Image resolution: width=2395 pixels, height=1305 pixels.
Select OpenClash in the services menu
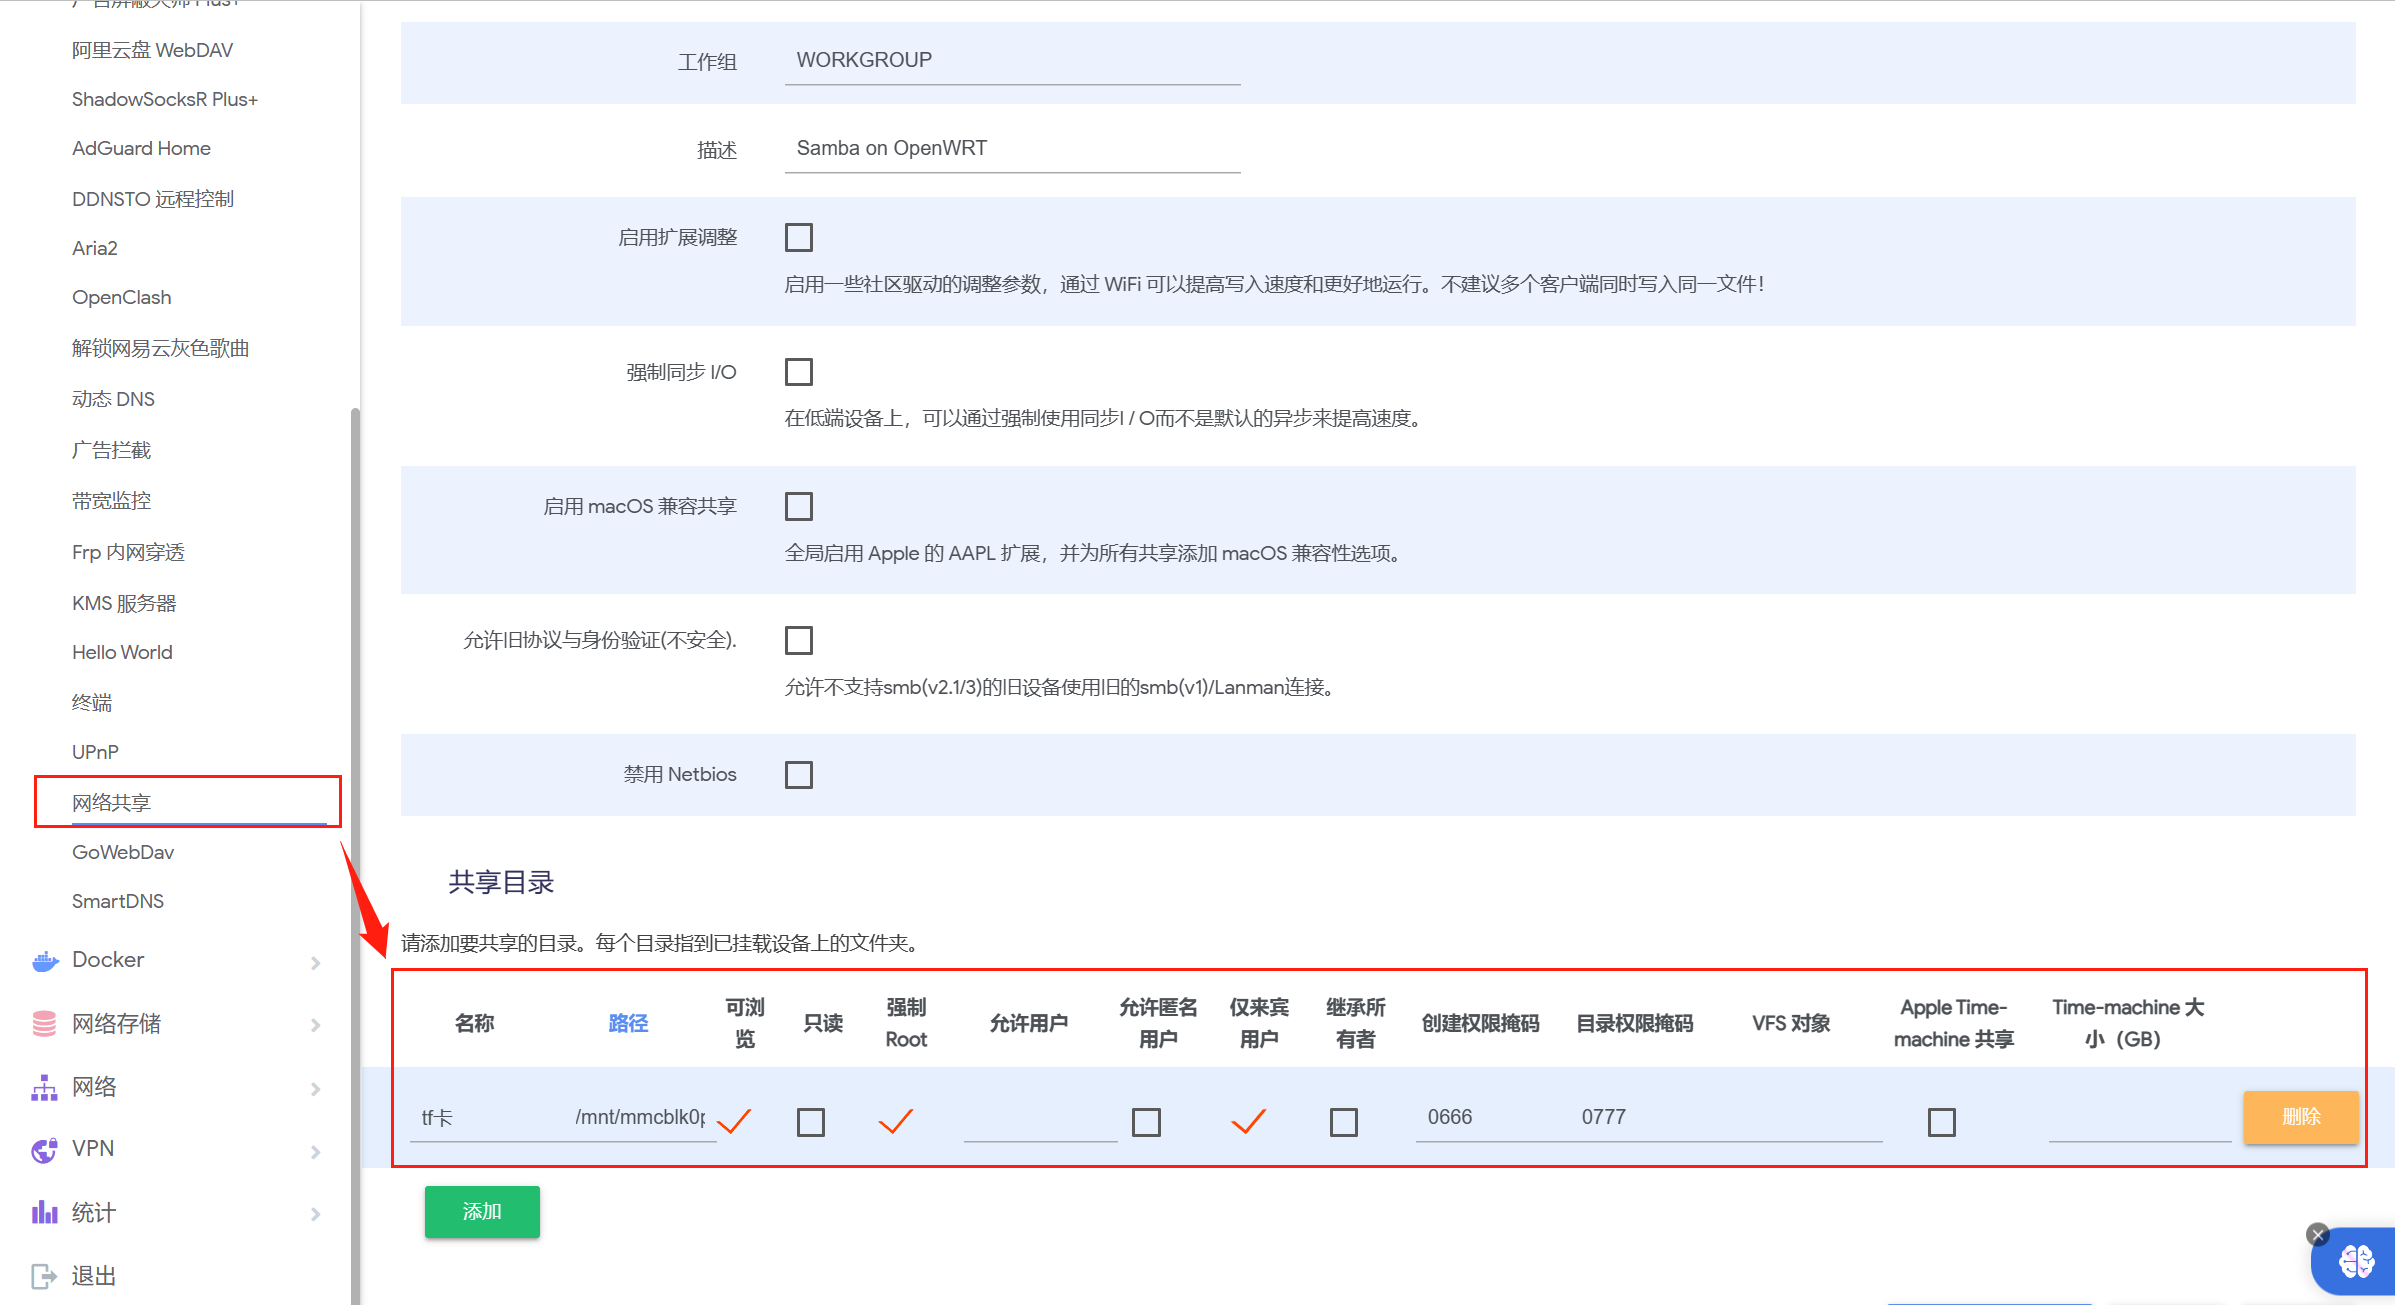122,297
